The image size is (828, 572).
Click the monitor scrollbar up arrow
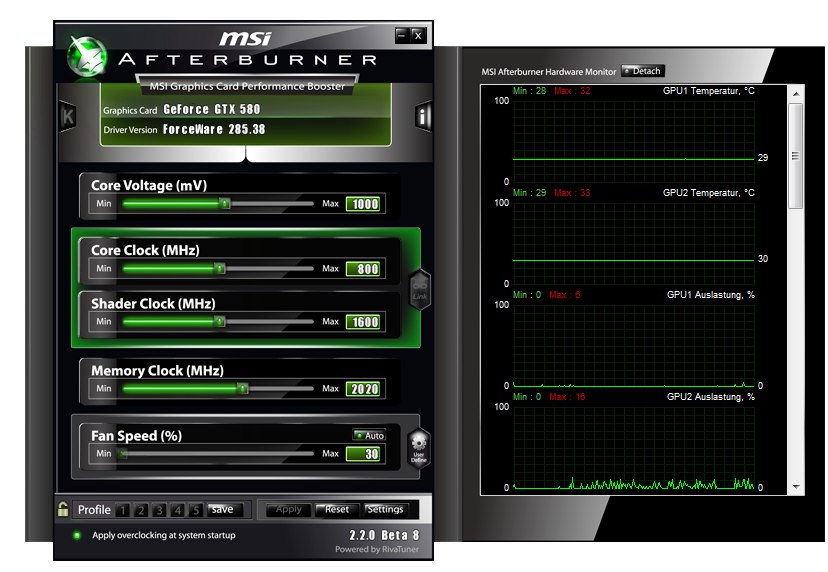coord(796,94)
